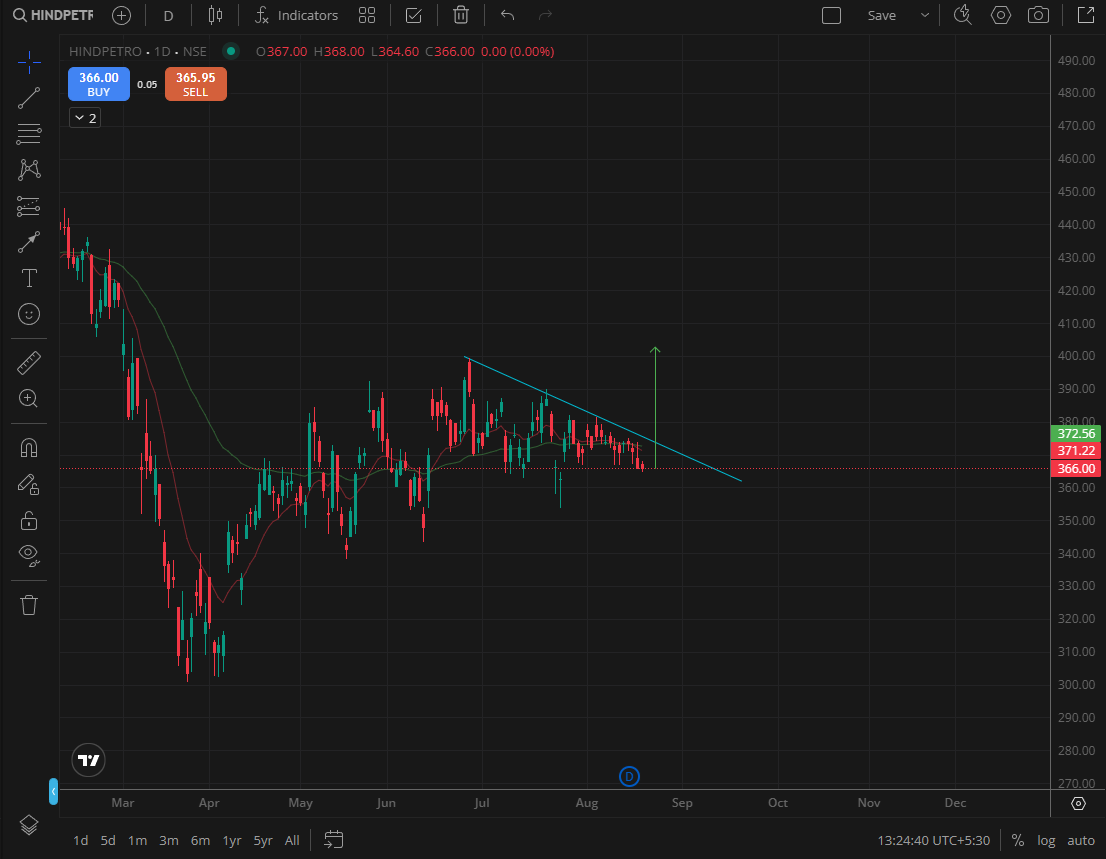Expand panel with blue left-edge handle
1106x859 pixels.
click(54, 791)
